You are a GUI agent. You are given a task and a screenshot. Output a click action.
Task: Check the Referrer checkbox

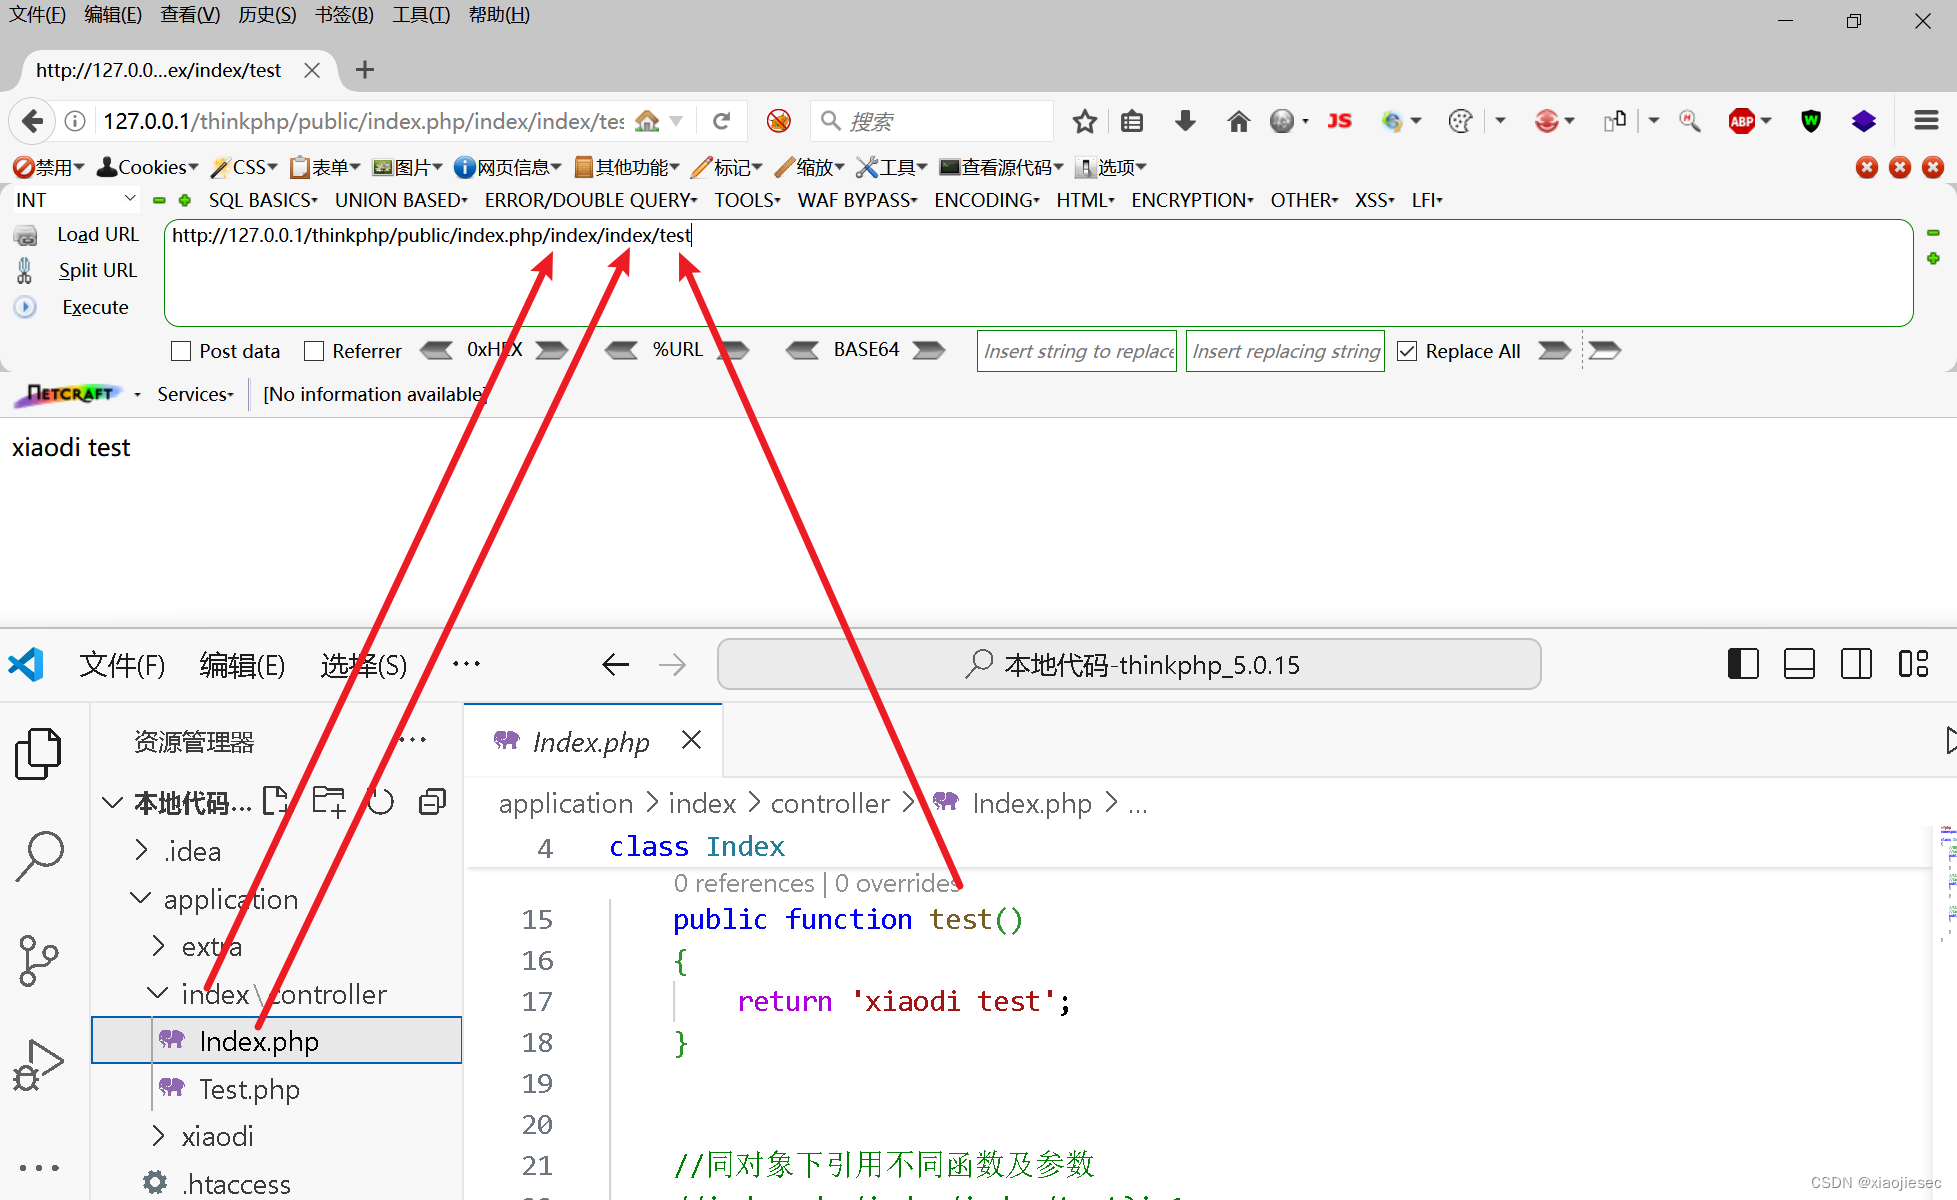click(x=316, y=350)
